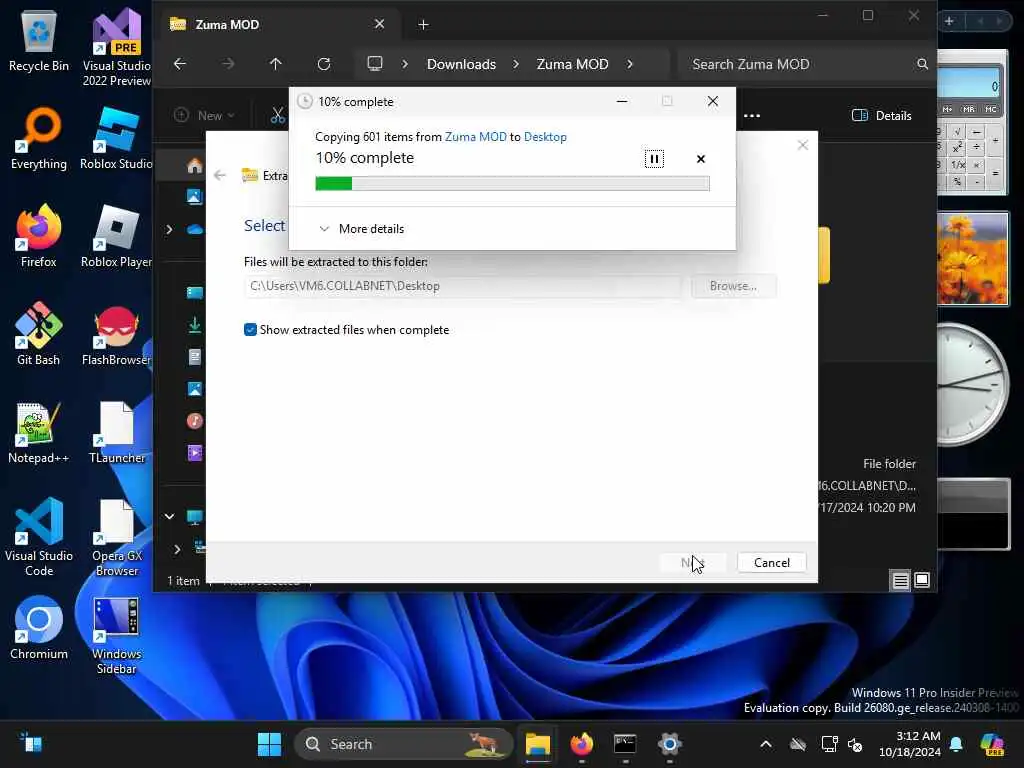
Task: Open Chromium desktop shortcut
Action: 39,627
